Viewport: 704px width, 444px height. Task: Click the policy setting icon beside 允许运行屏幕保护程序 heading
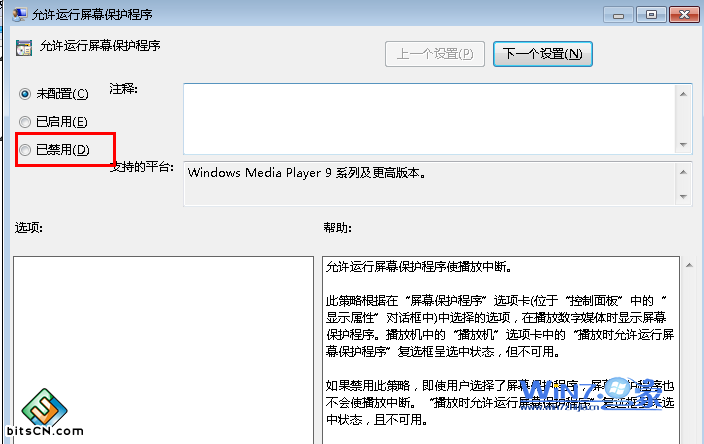click(24, 48)
